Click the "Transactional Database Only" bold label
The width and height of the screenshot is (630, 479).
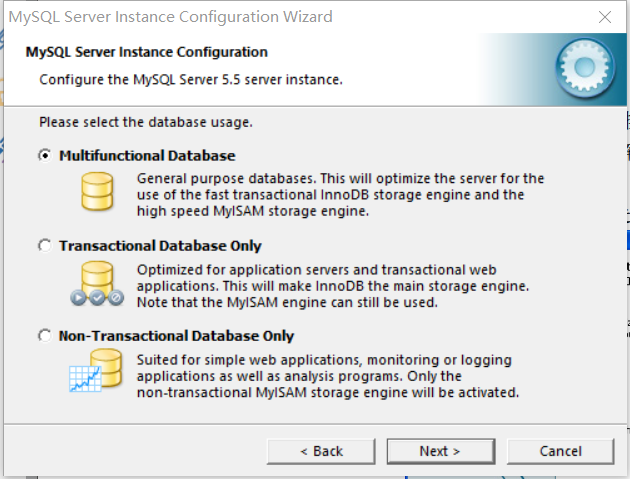[x=160, y=246]
